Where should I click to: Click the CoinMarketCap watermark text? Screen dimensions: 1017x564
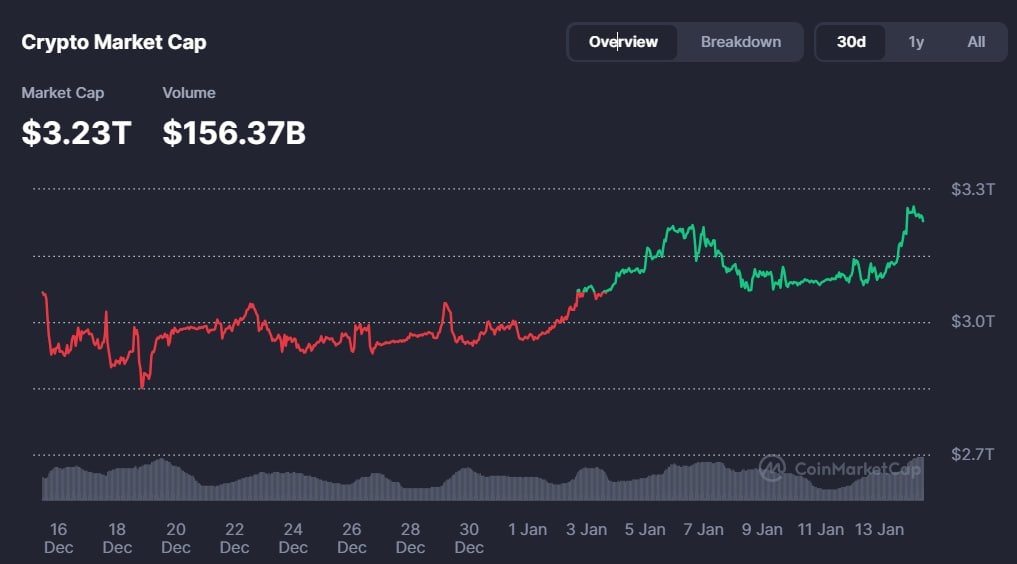tap(857, 469)
